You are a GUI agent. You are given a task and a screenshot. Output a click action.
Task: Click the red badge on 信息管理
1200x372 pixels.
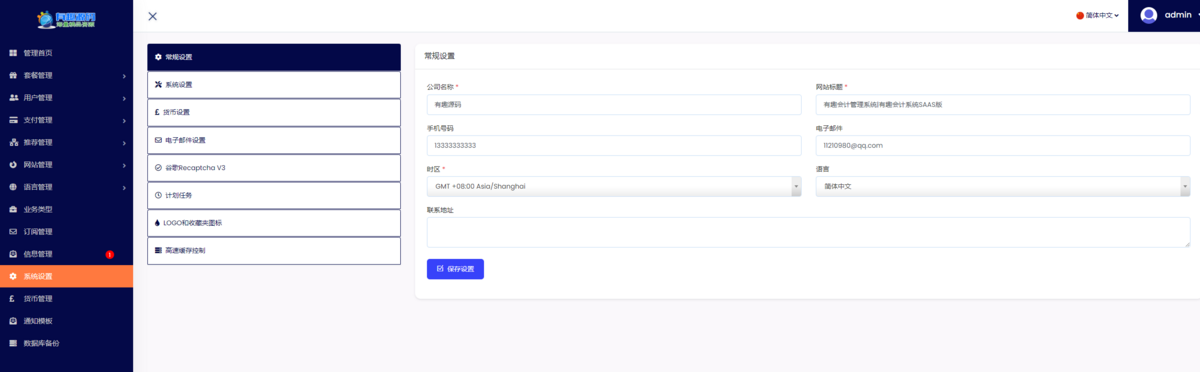(x=110, y=254)
